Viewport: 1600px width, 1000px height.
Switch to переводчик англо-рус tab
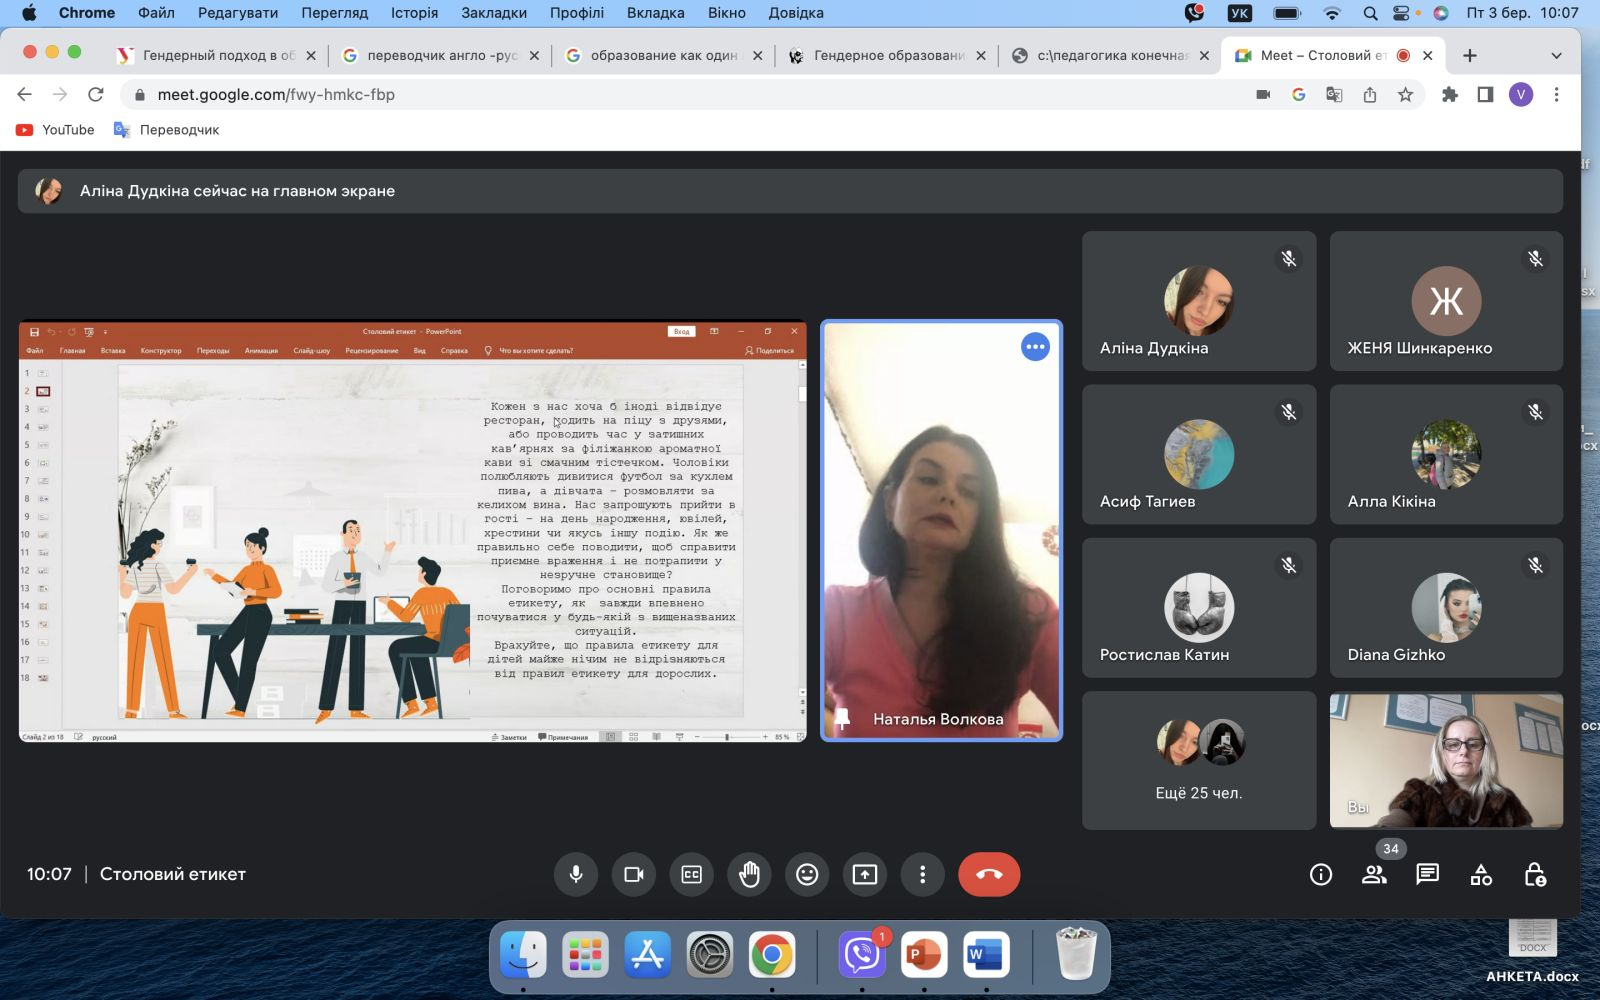tap(441, 55)
